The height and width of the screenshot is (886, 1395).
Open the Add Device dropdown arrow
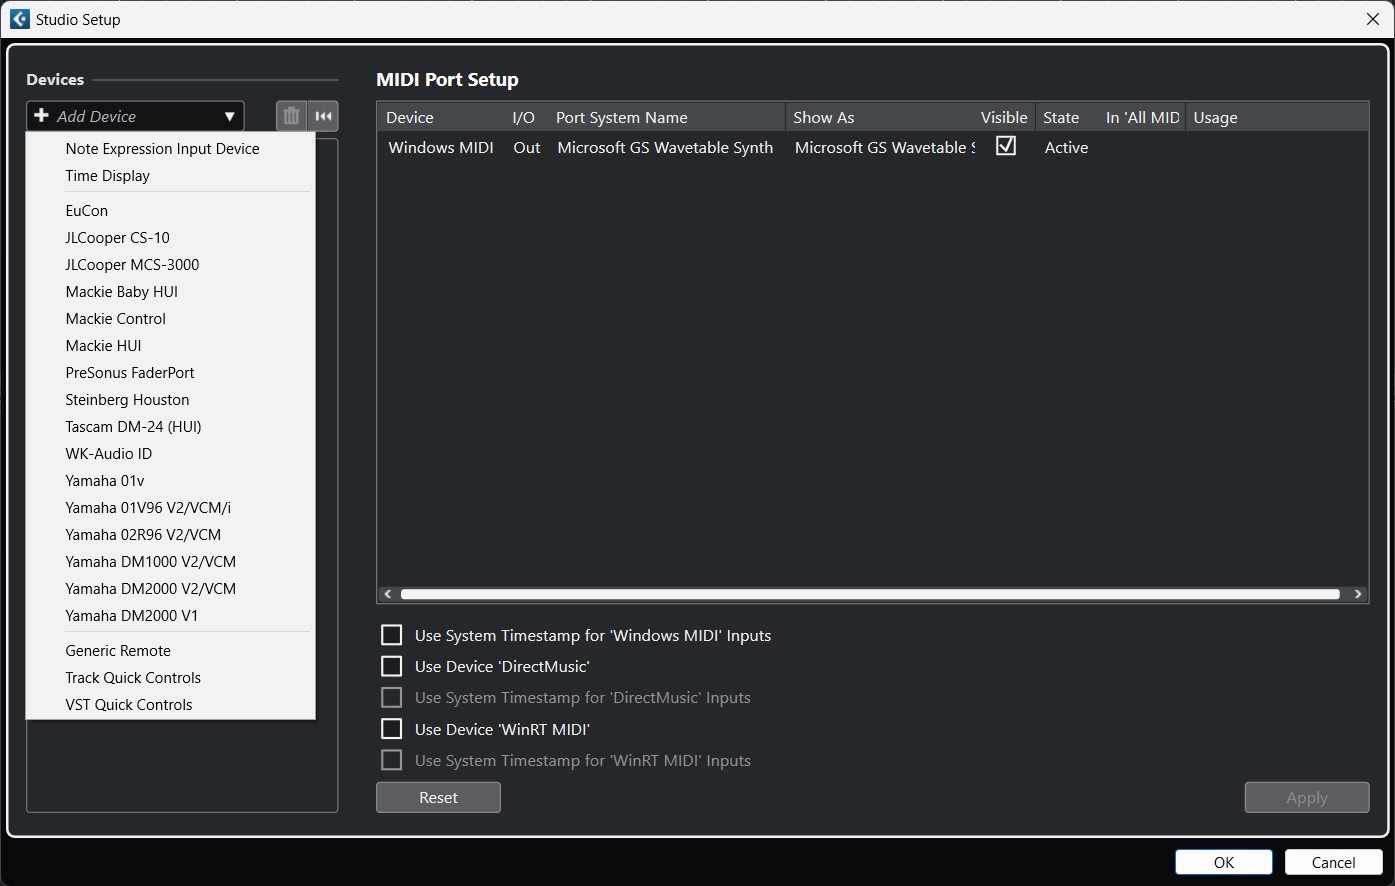pyautogui.click(x=230, y=116)
